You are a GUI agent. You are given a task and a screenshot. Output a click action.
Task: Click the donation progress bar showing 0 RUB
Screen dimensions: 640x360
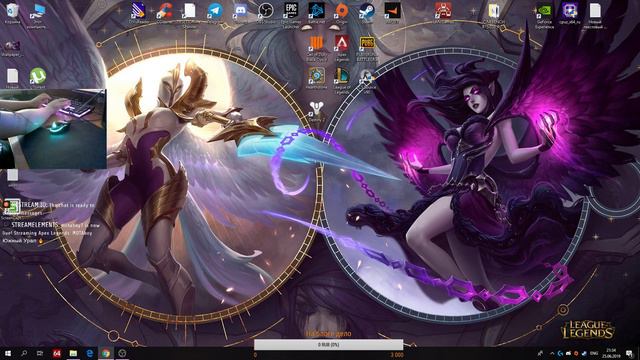[329, 345]
